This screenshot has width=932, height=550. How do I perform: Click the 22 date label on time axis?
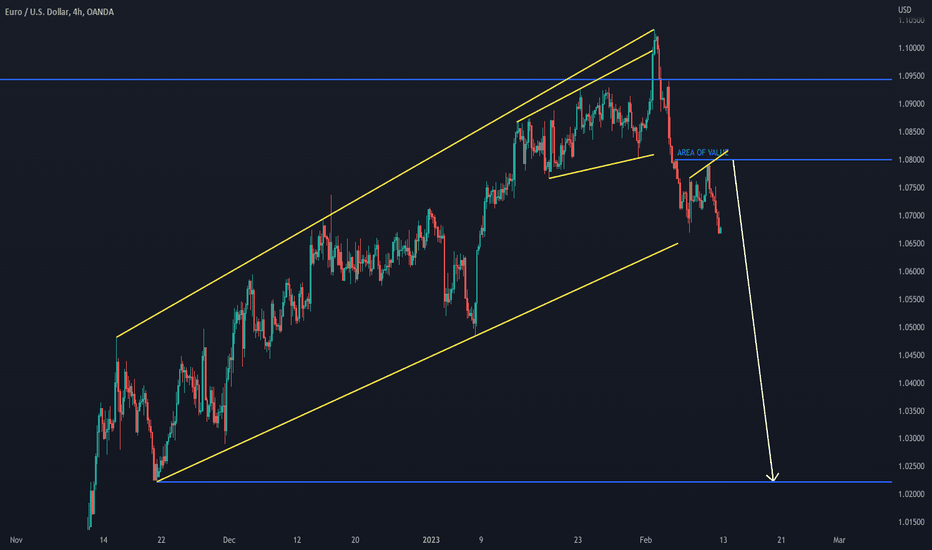pyautogui.click(x=161, y=540)
